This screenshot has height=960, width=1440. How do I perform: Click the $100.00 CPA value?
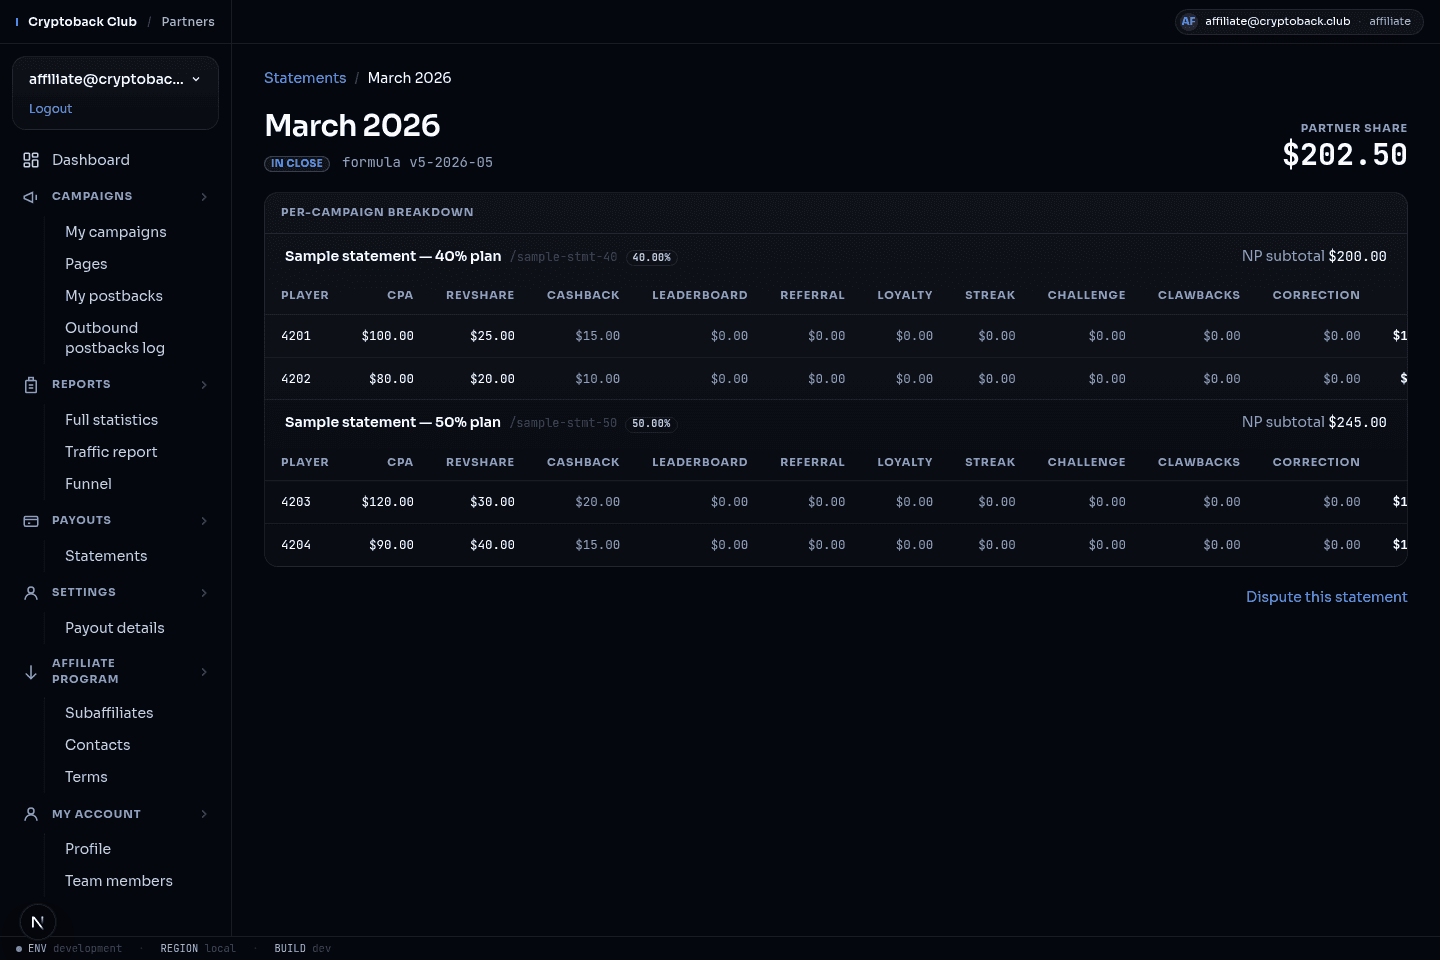click(388, 336)
